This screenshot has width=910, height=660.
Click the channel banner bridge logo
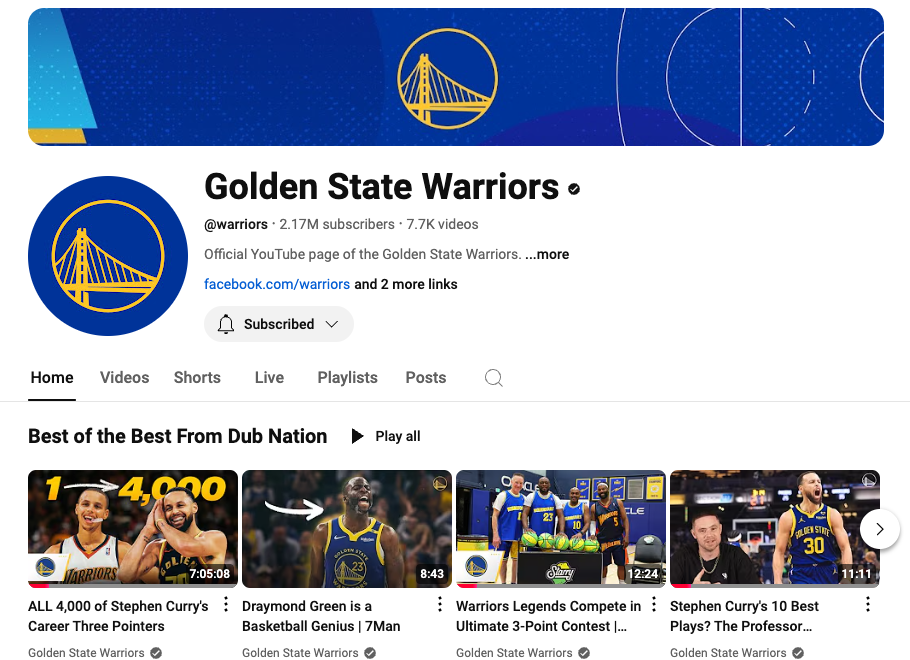(x=447, y=78)
